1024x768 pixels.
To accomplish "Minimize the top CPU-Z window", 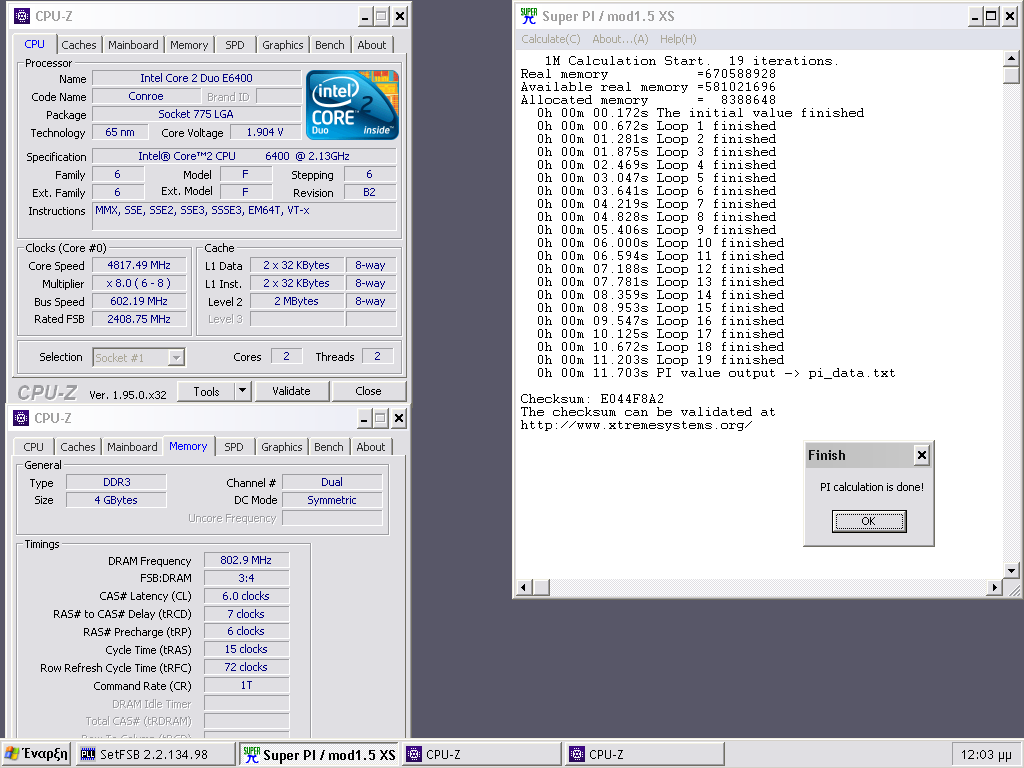I will coord(364,16).
